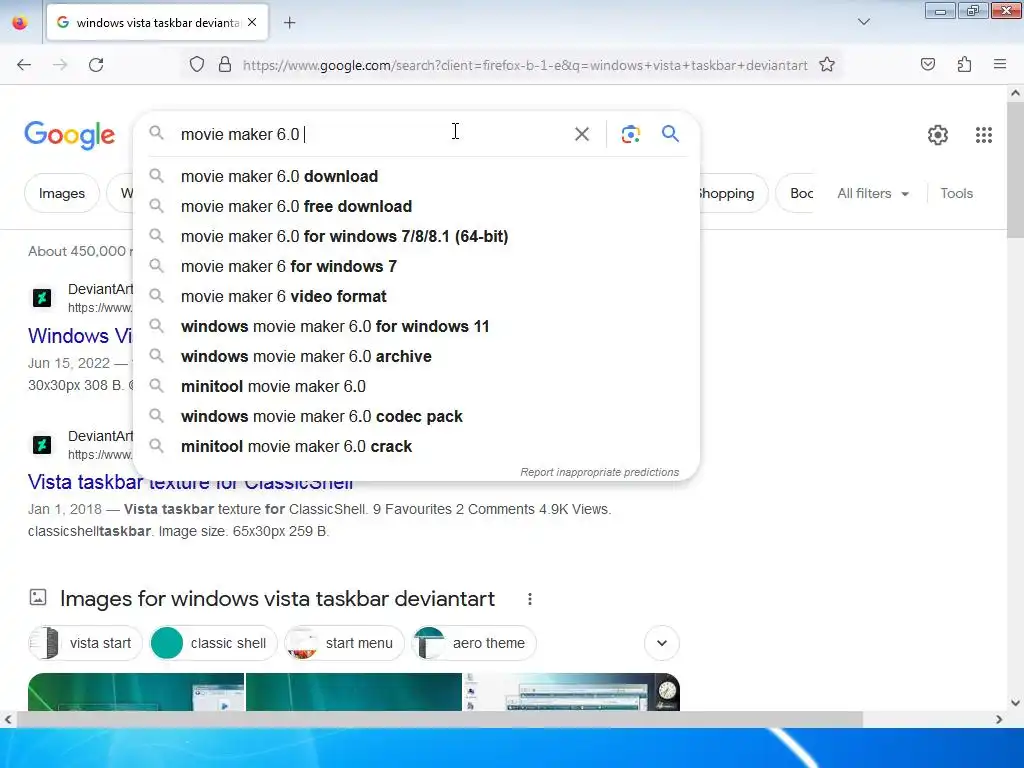This screenshot has width=1024, height=768.
Task: Select windows movie maker 6.0 codec pack
Action: pyautogui.click(x=417, y=417)
